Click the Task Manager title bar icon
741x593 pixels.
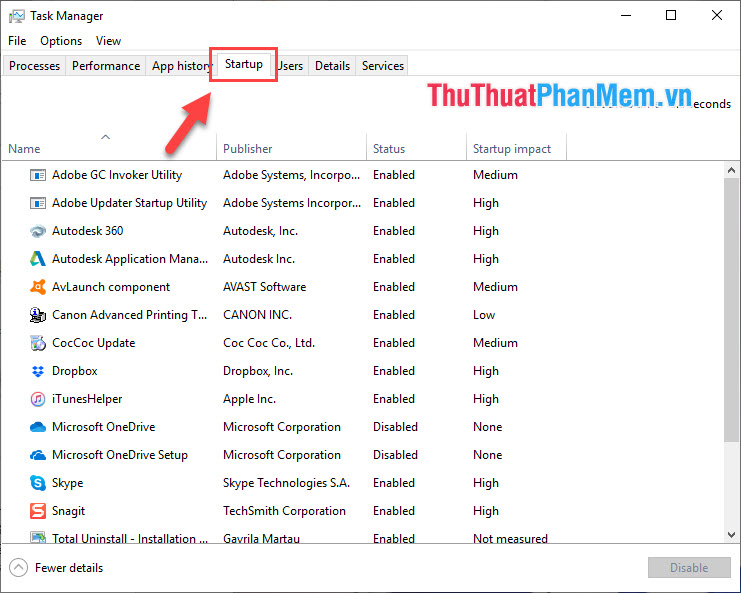coord(17,17)
